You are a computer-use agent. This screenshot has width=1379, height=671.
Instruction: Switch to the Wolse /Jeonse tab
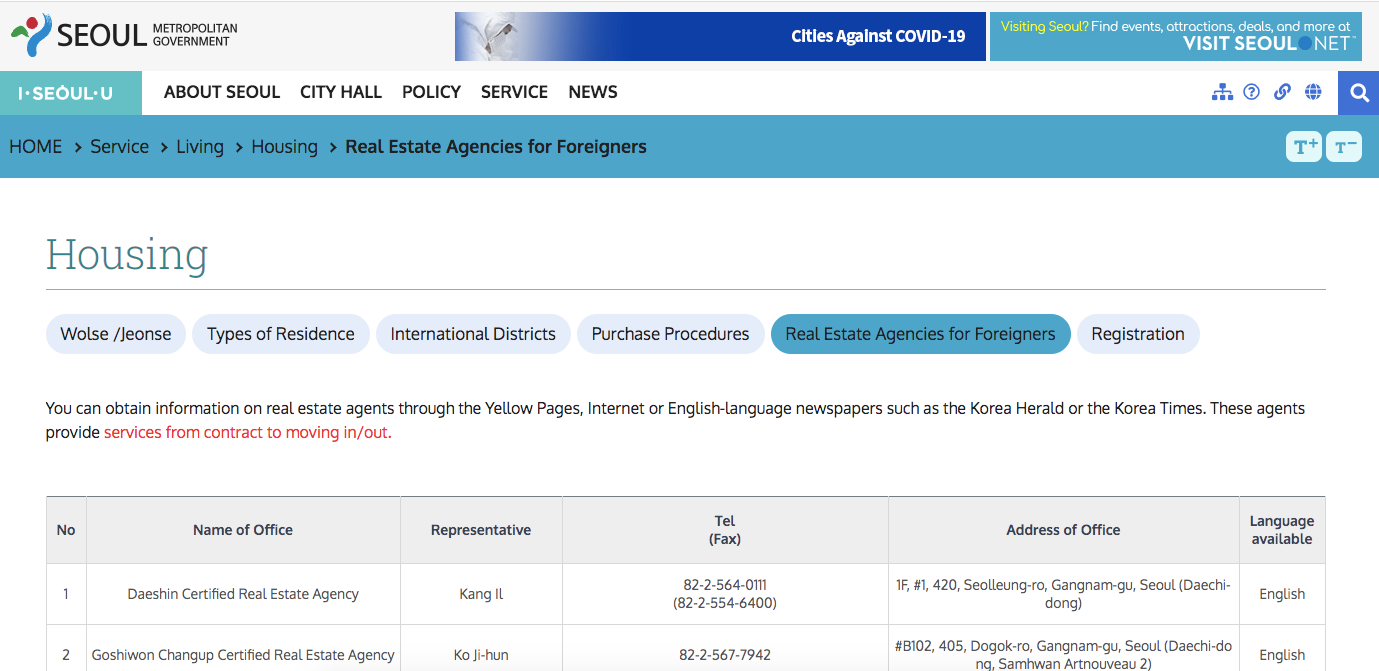point(115,333)
